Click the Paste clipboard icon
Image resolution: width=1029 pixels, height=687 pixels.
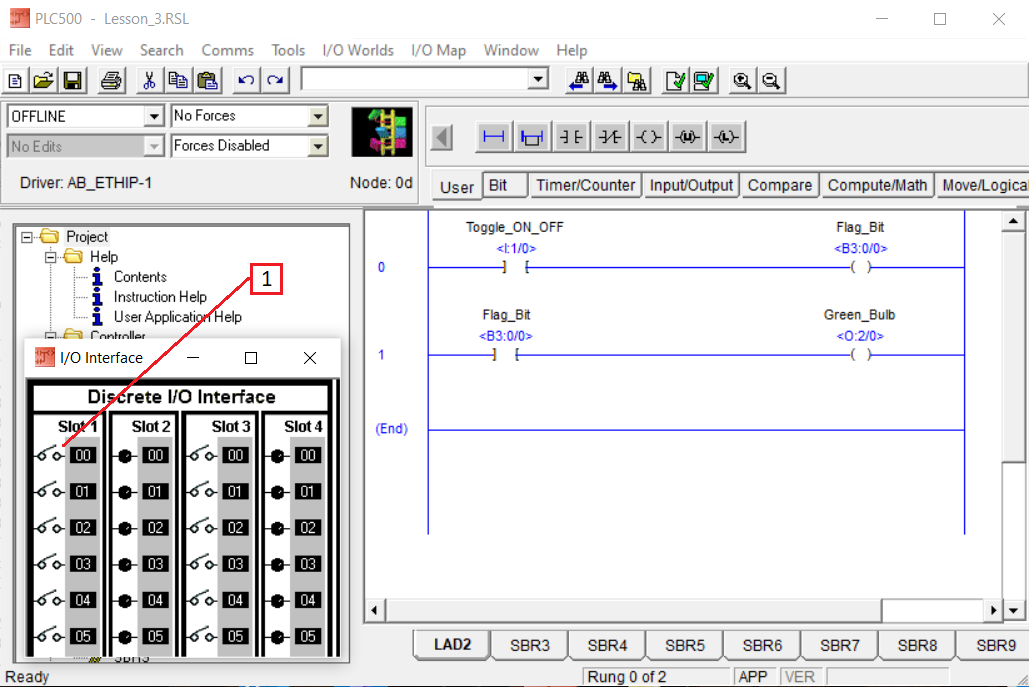pos(208,81)
